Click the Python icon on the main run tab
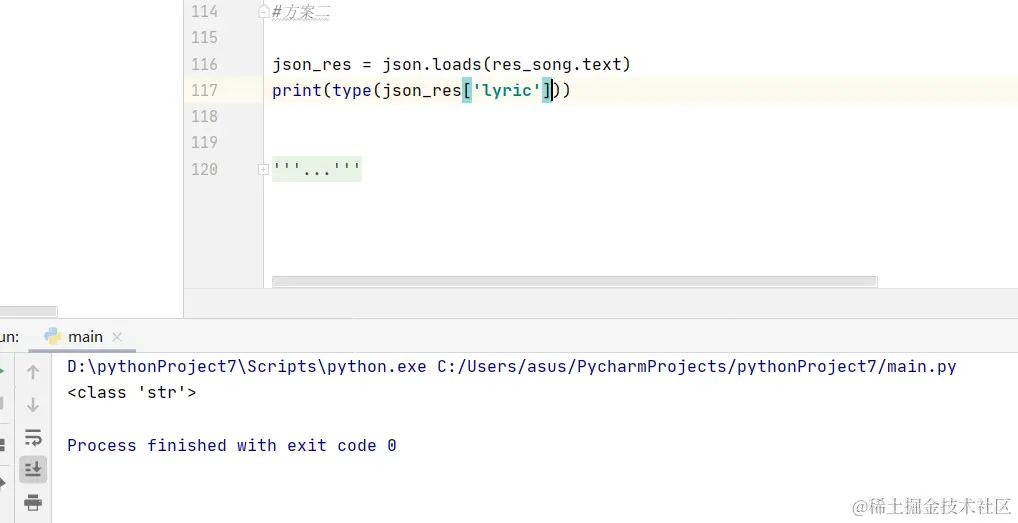1018x523 pixels. pos(53,336)
